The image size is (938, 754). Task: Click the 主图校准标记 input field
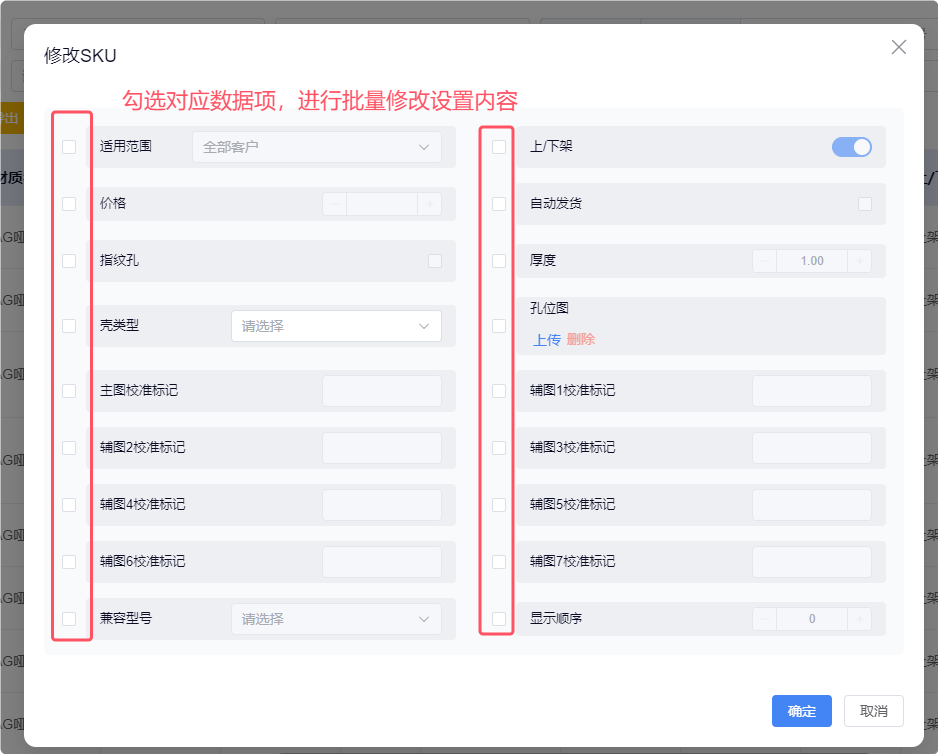click(382, 391)
